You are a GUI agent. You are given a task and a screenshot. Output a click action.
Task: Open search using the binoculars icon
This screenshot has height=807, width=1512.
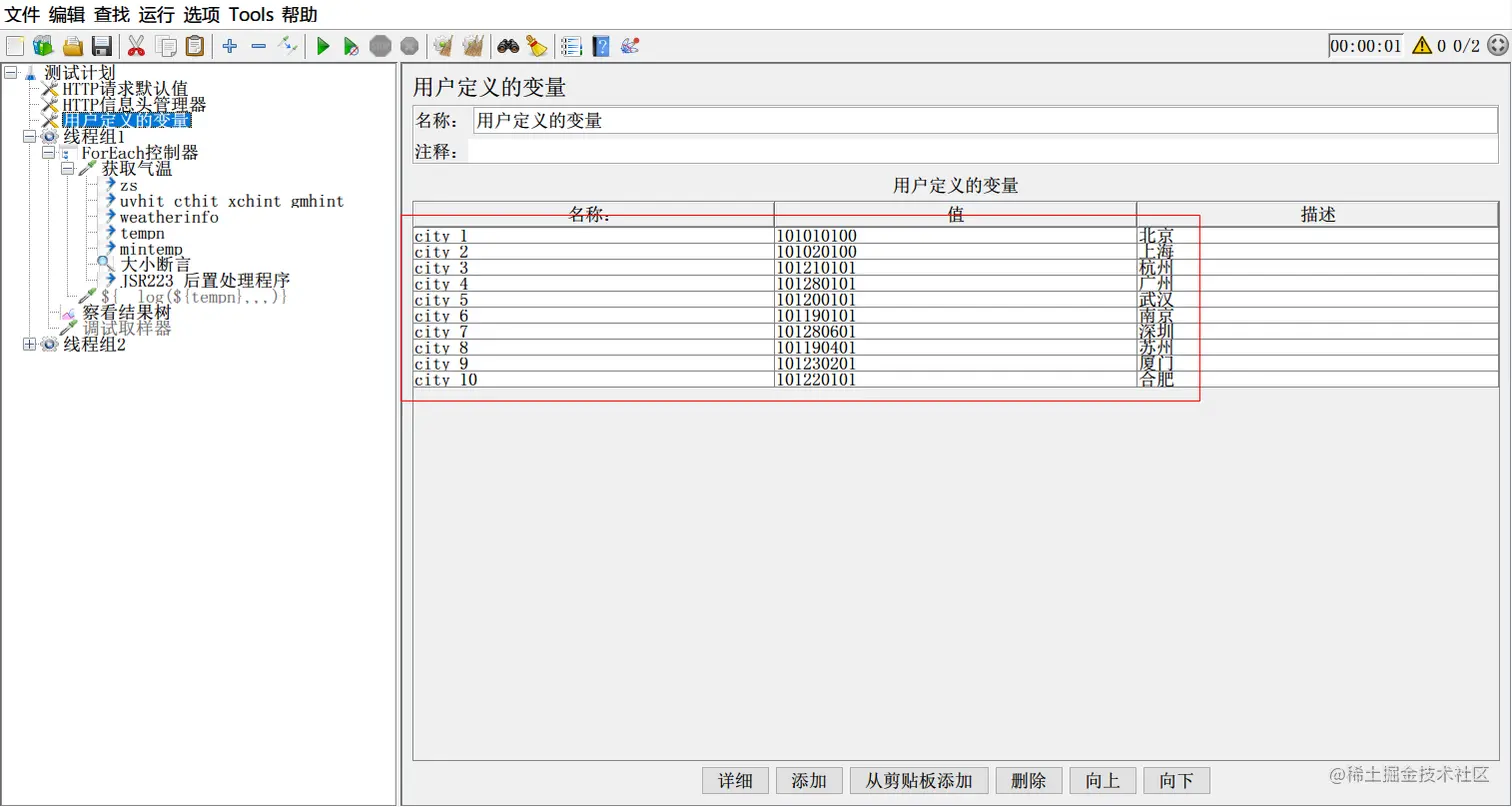click(x=509, y=45)
